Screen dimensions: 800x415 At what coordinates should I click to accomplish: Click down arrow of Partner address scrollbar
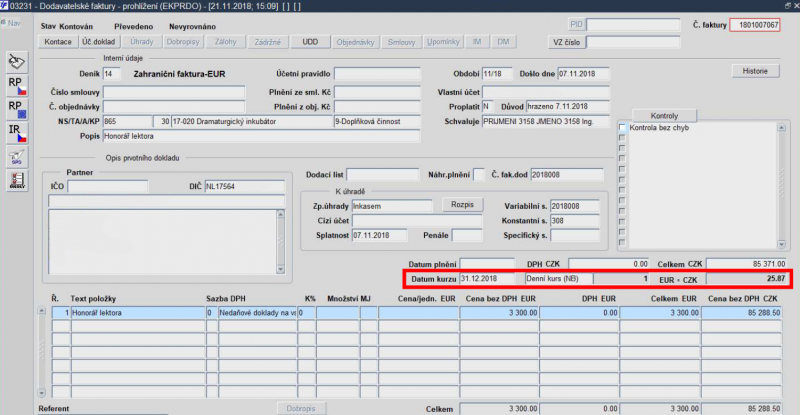coord(280,269)
